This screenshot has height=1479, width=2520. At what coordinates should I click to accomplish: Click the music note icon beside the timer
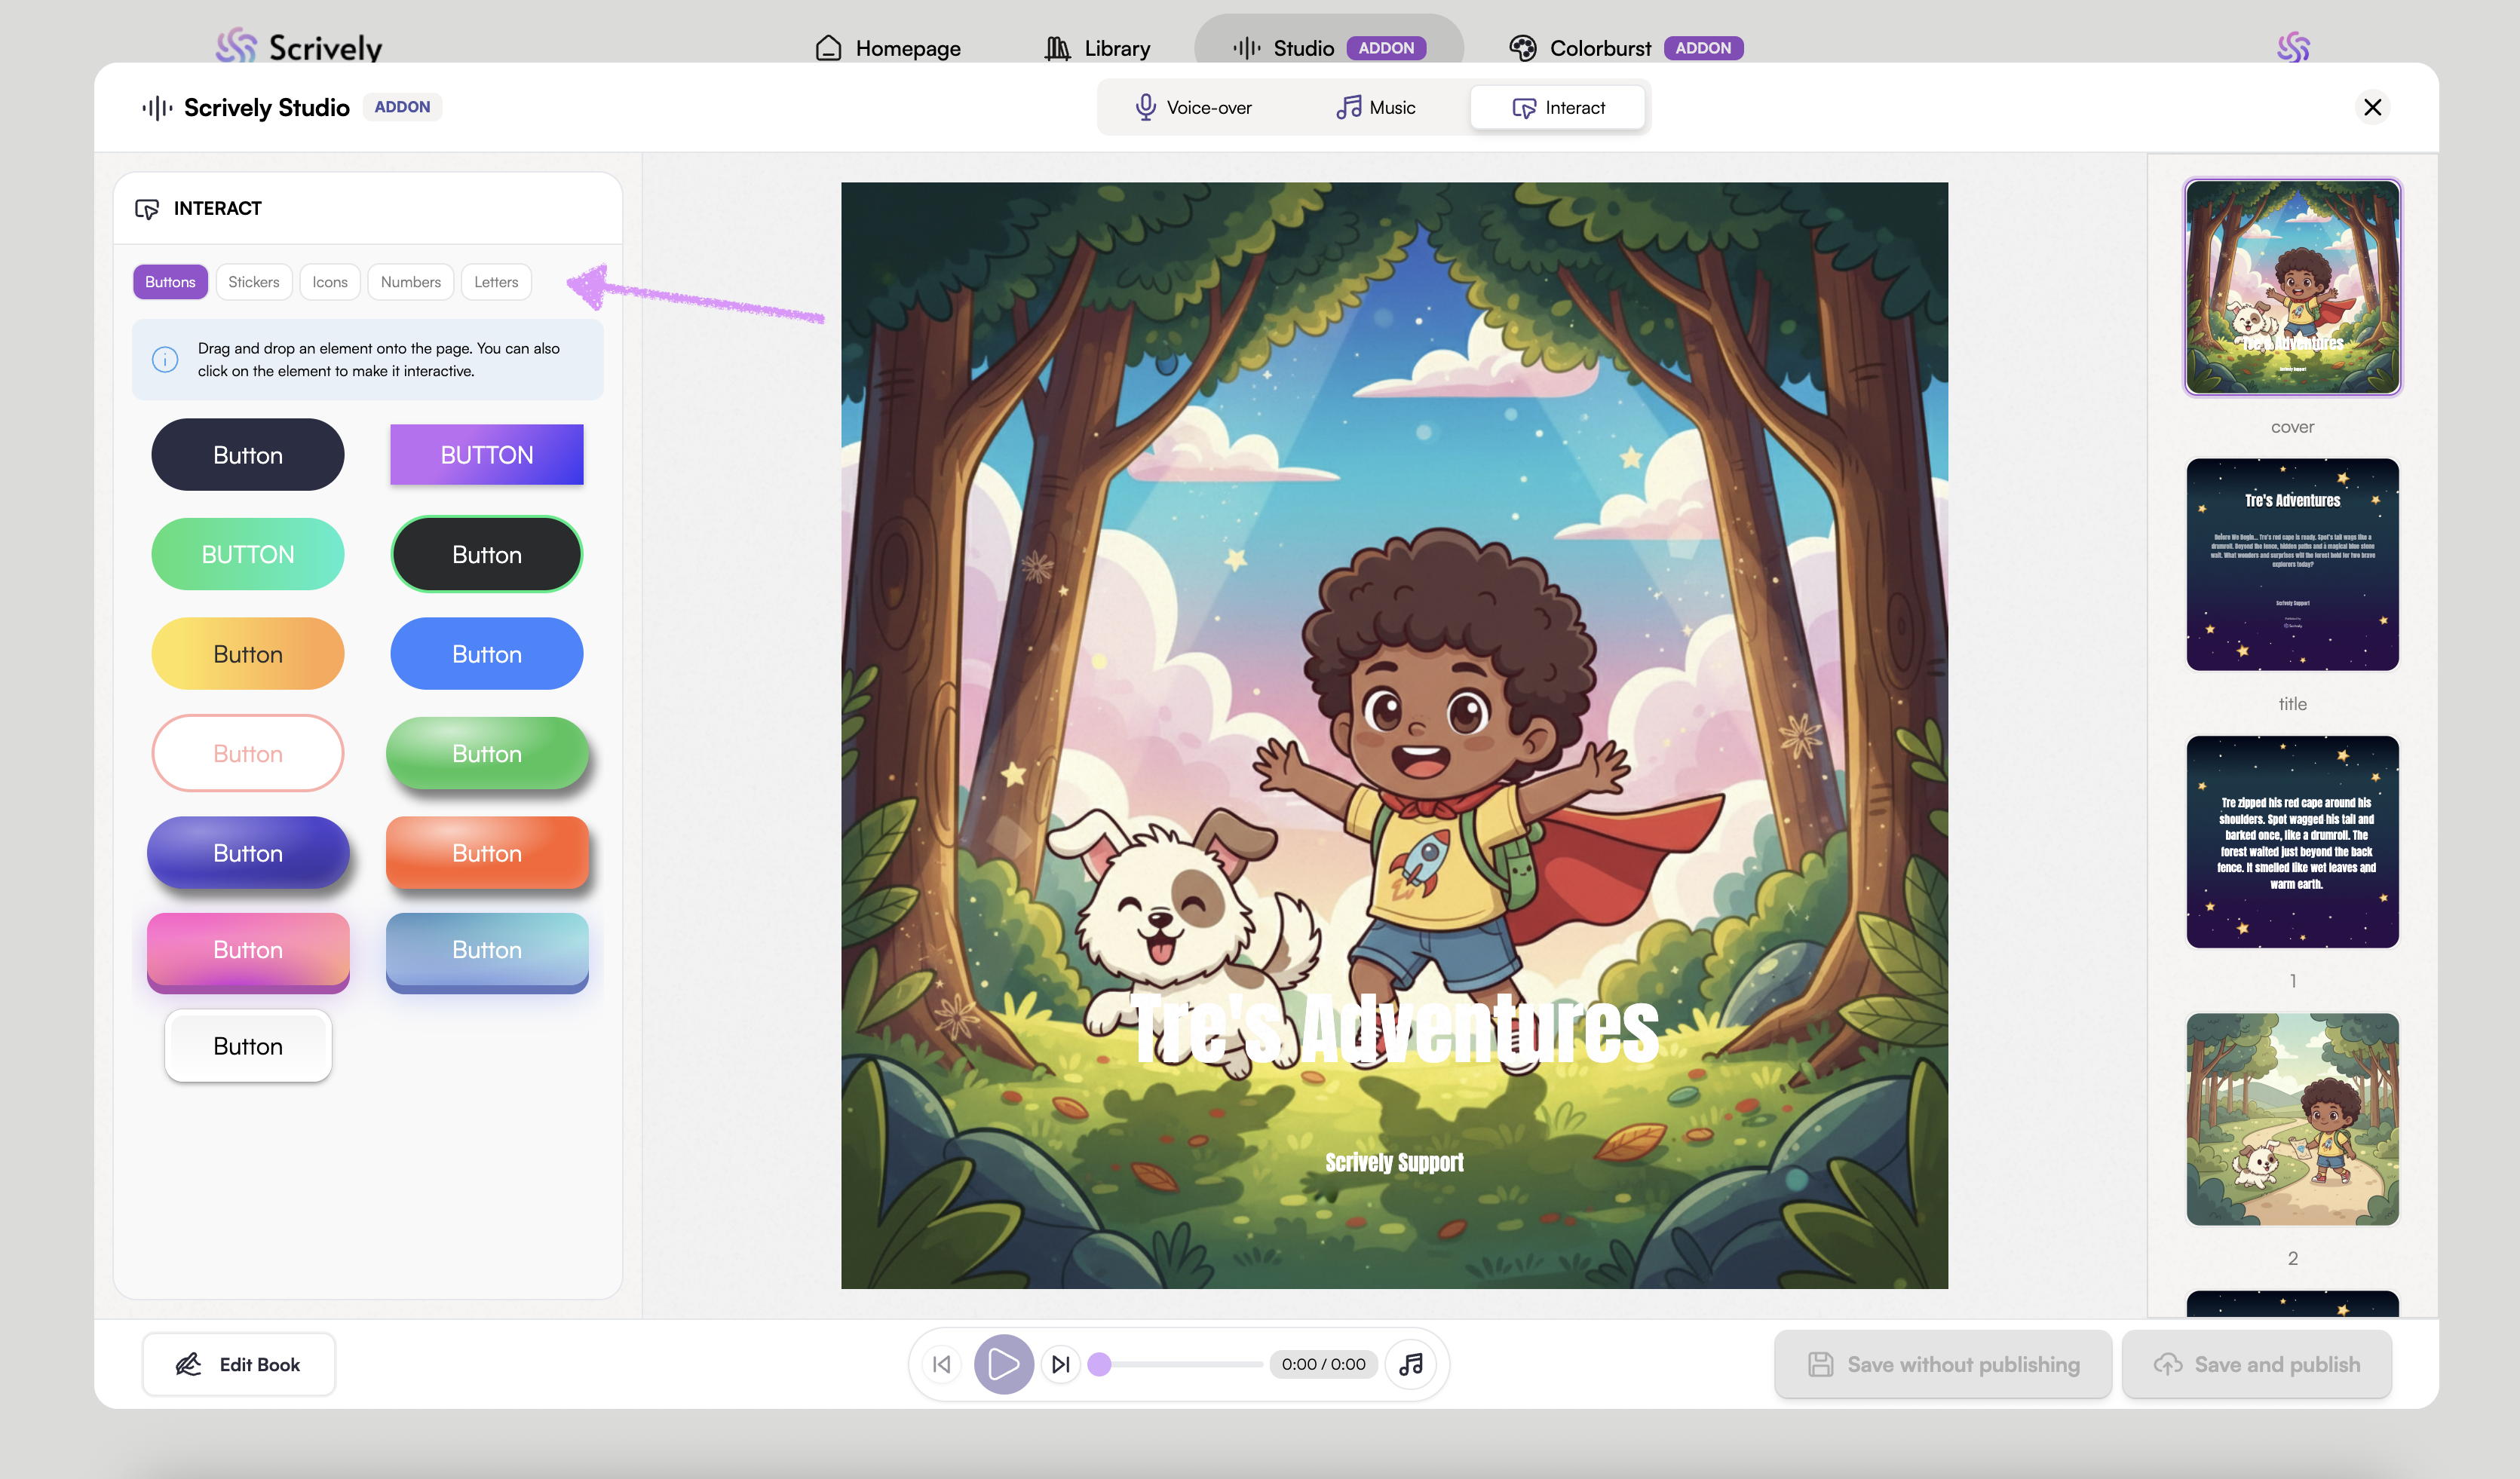pos(1411,1364)
